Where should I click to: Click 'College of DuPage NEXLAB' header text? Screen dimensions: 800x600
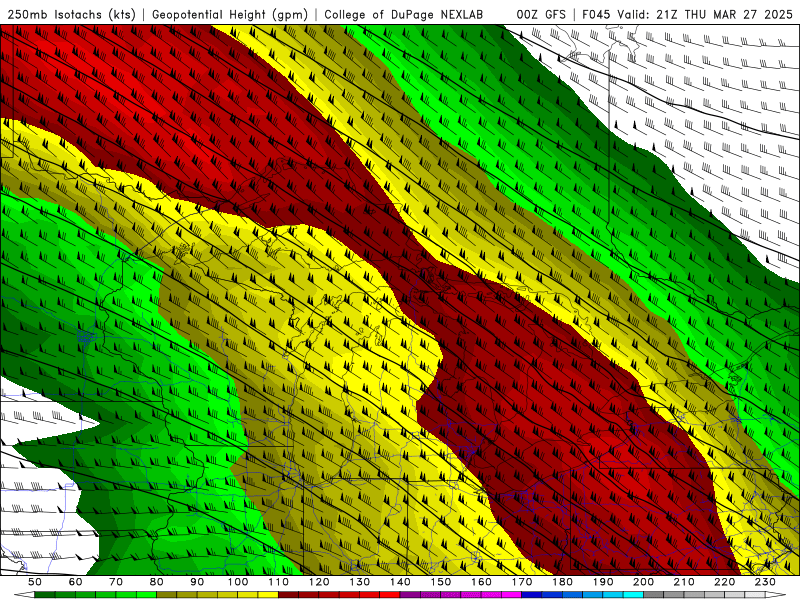pos(403,14)
